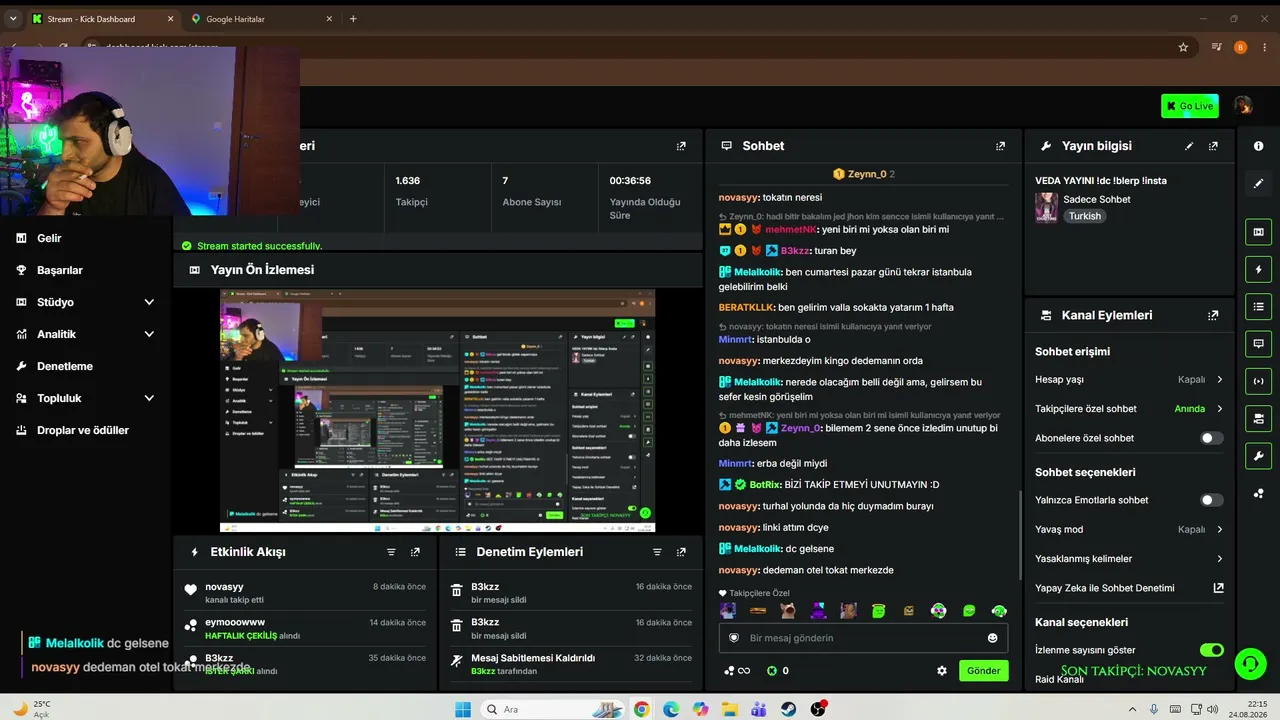
Task: Open Yasaklanmış kelimeler settings
Action: click(x=1129, y=559)
